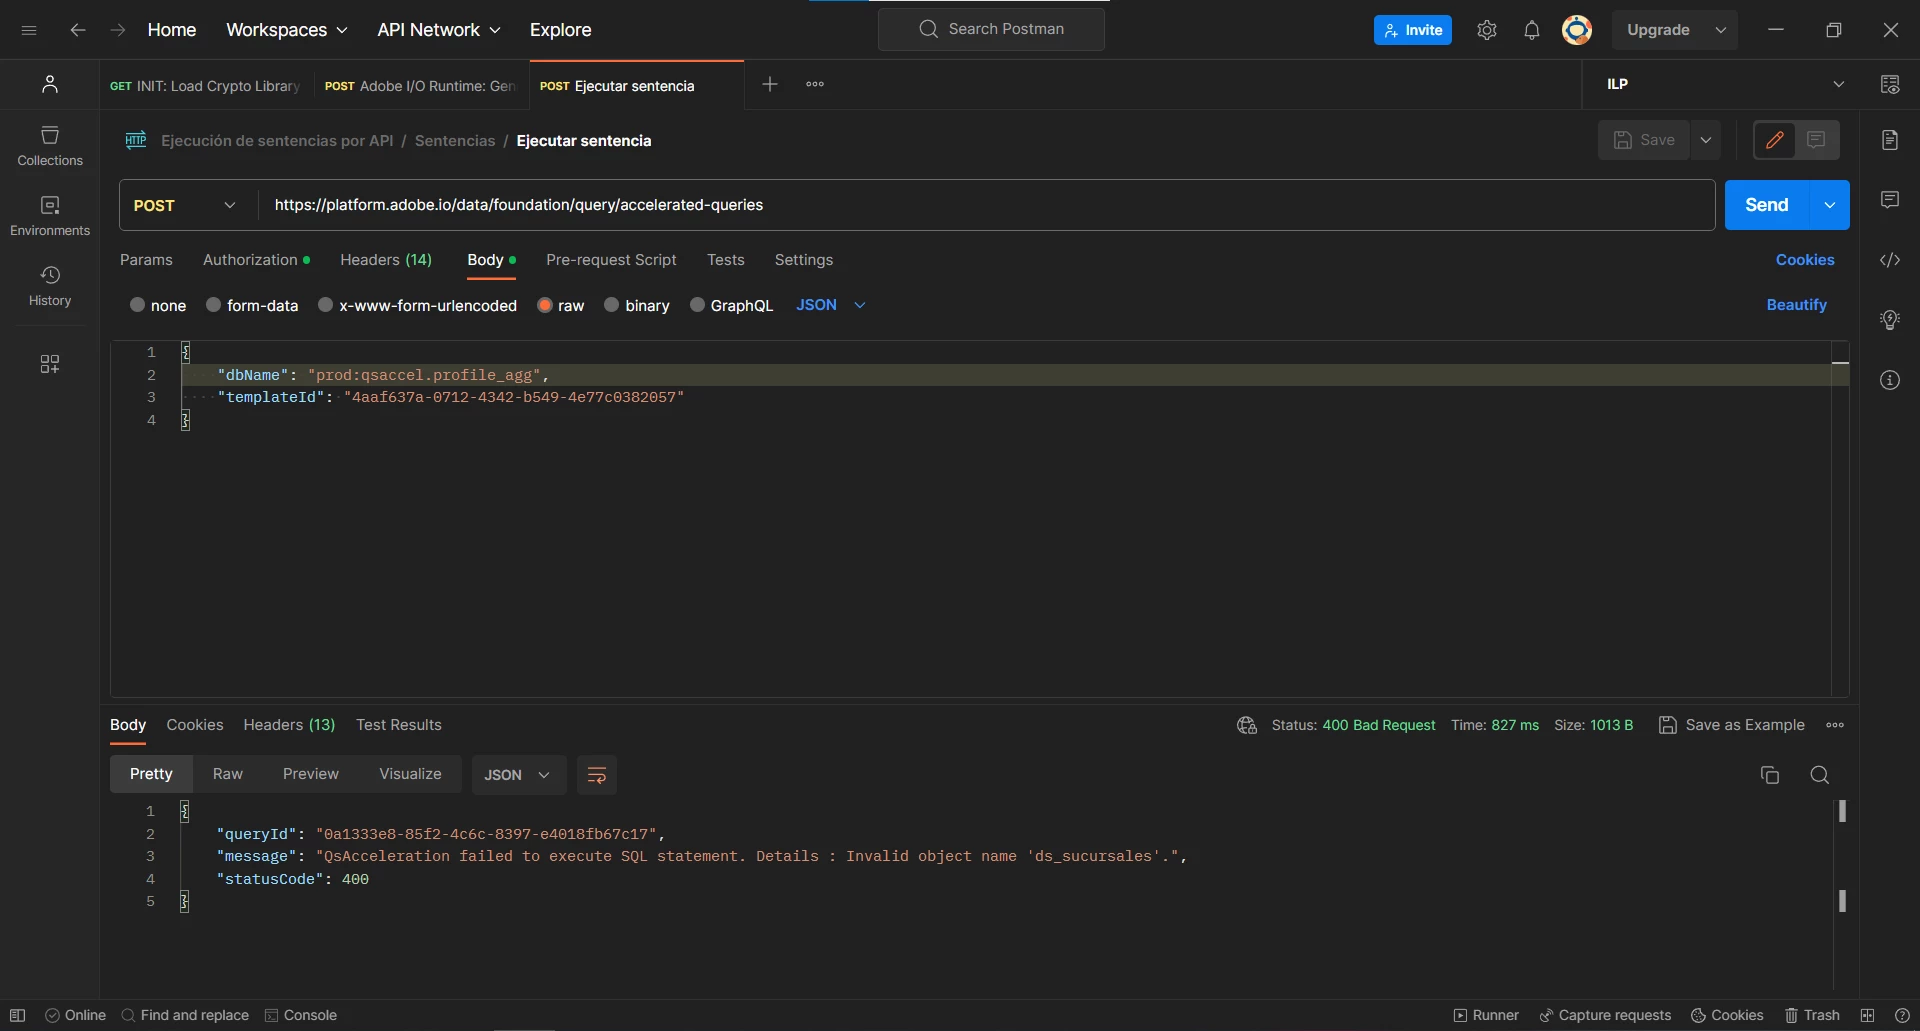Open the hamburger menu icon
Viewport: 1920px width, 1031px height.
coord(29,30)
